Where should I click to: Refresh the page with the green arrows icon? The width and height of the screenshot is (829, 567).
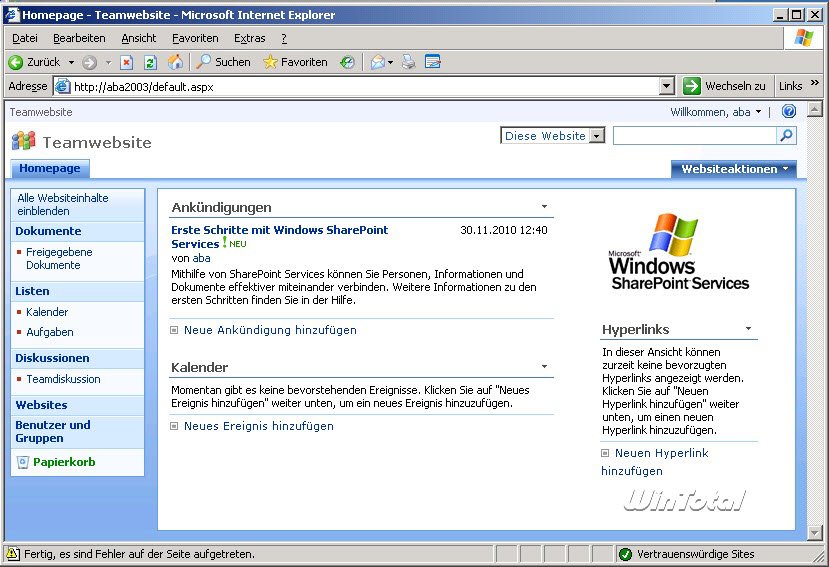(x=150, y=62)
